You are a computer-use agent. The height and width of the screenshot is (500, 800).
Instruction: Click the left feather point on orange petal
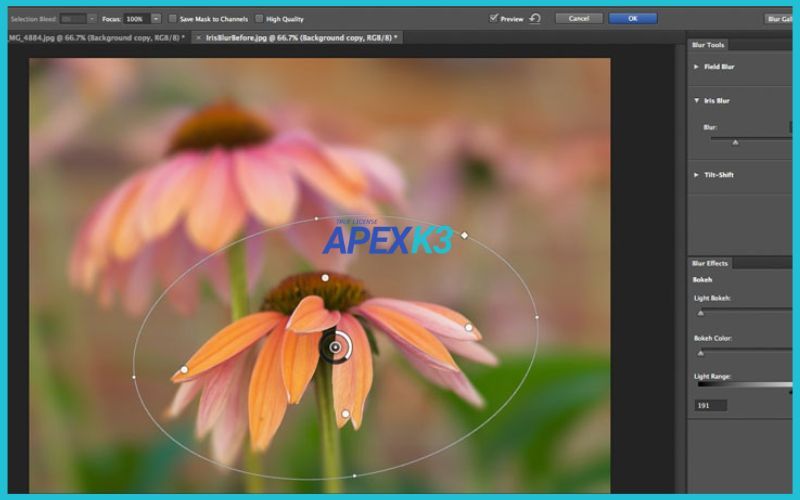[184, 369]
